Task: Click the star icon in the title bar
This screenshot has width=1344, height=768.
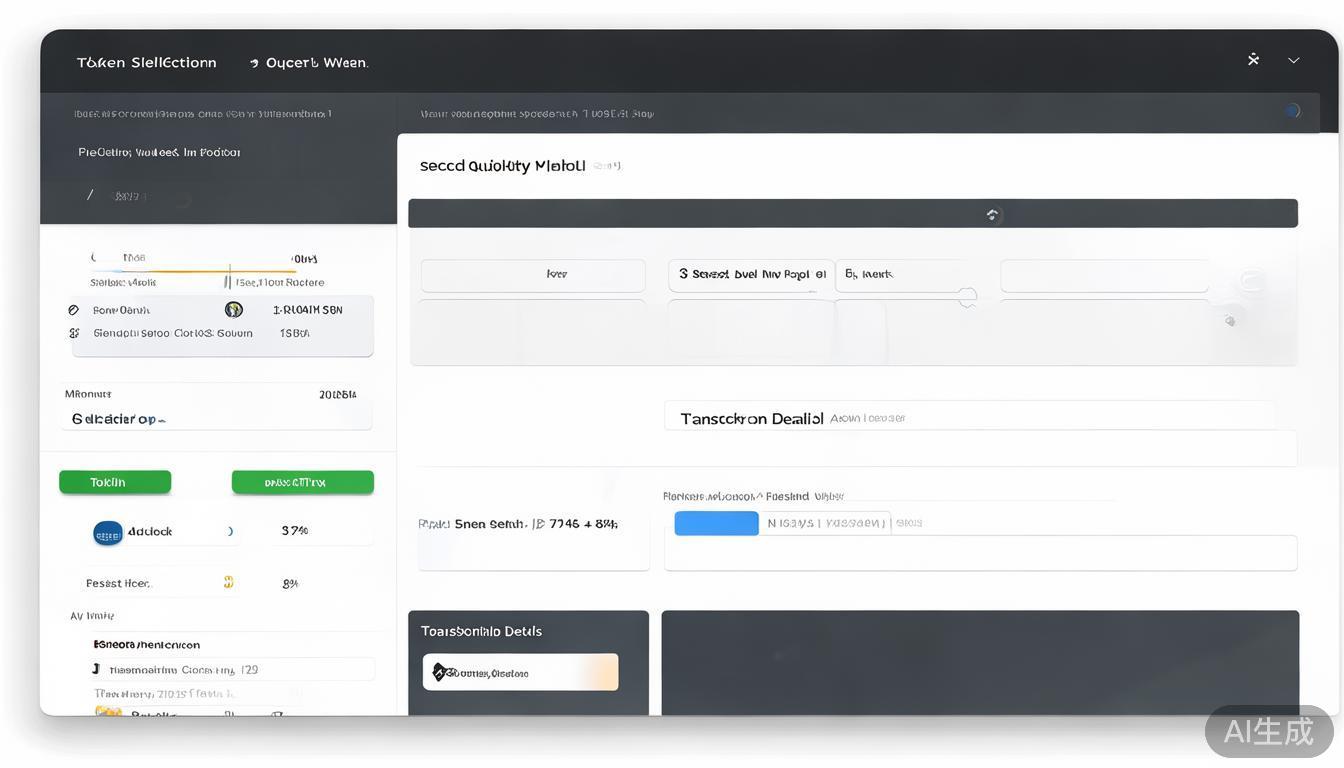Action: [1253, 60]
